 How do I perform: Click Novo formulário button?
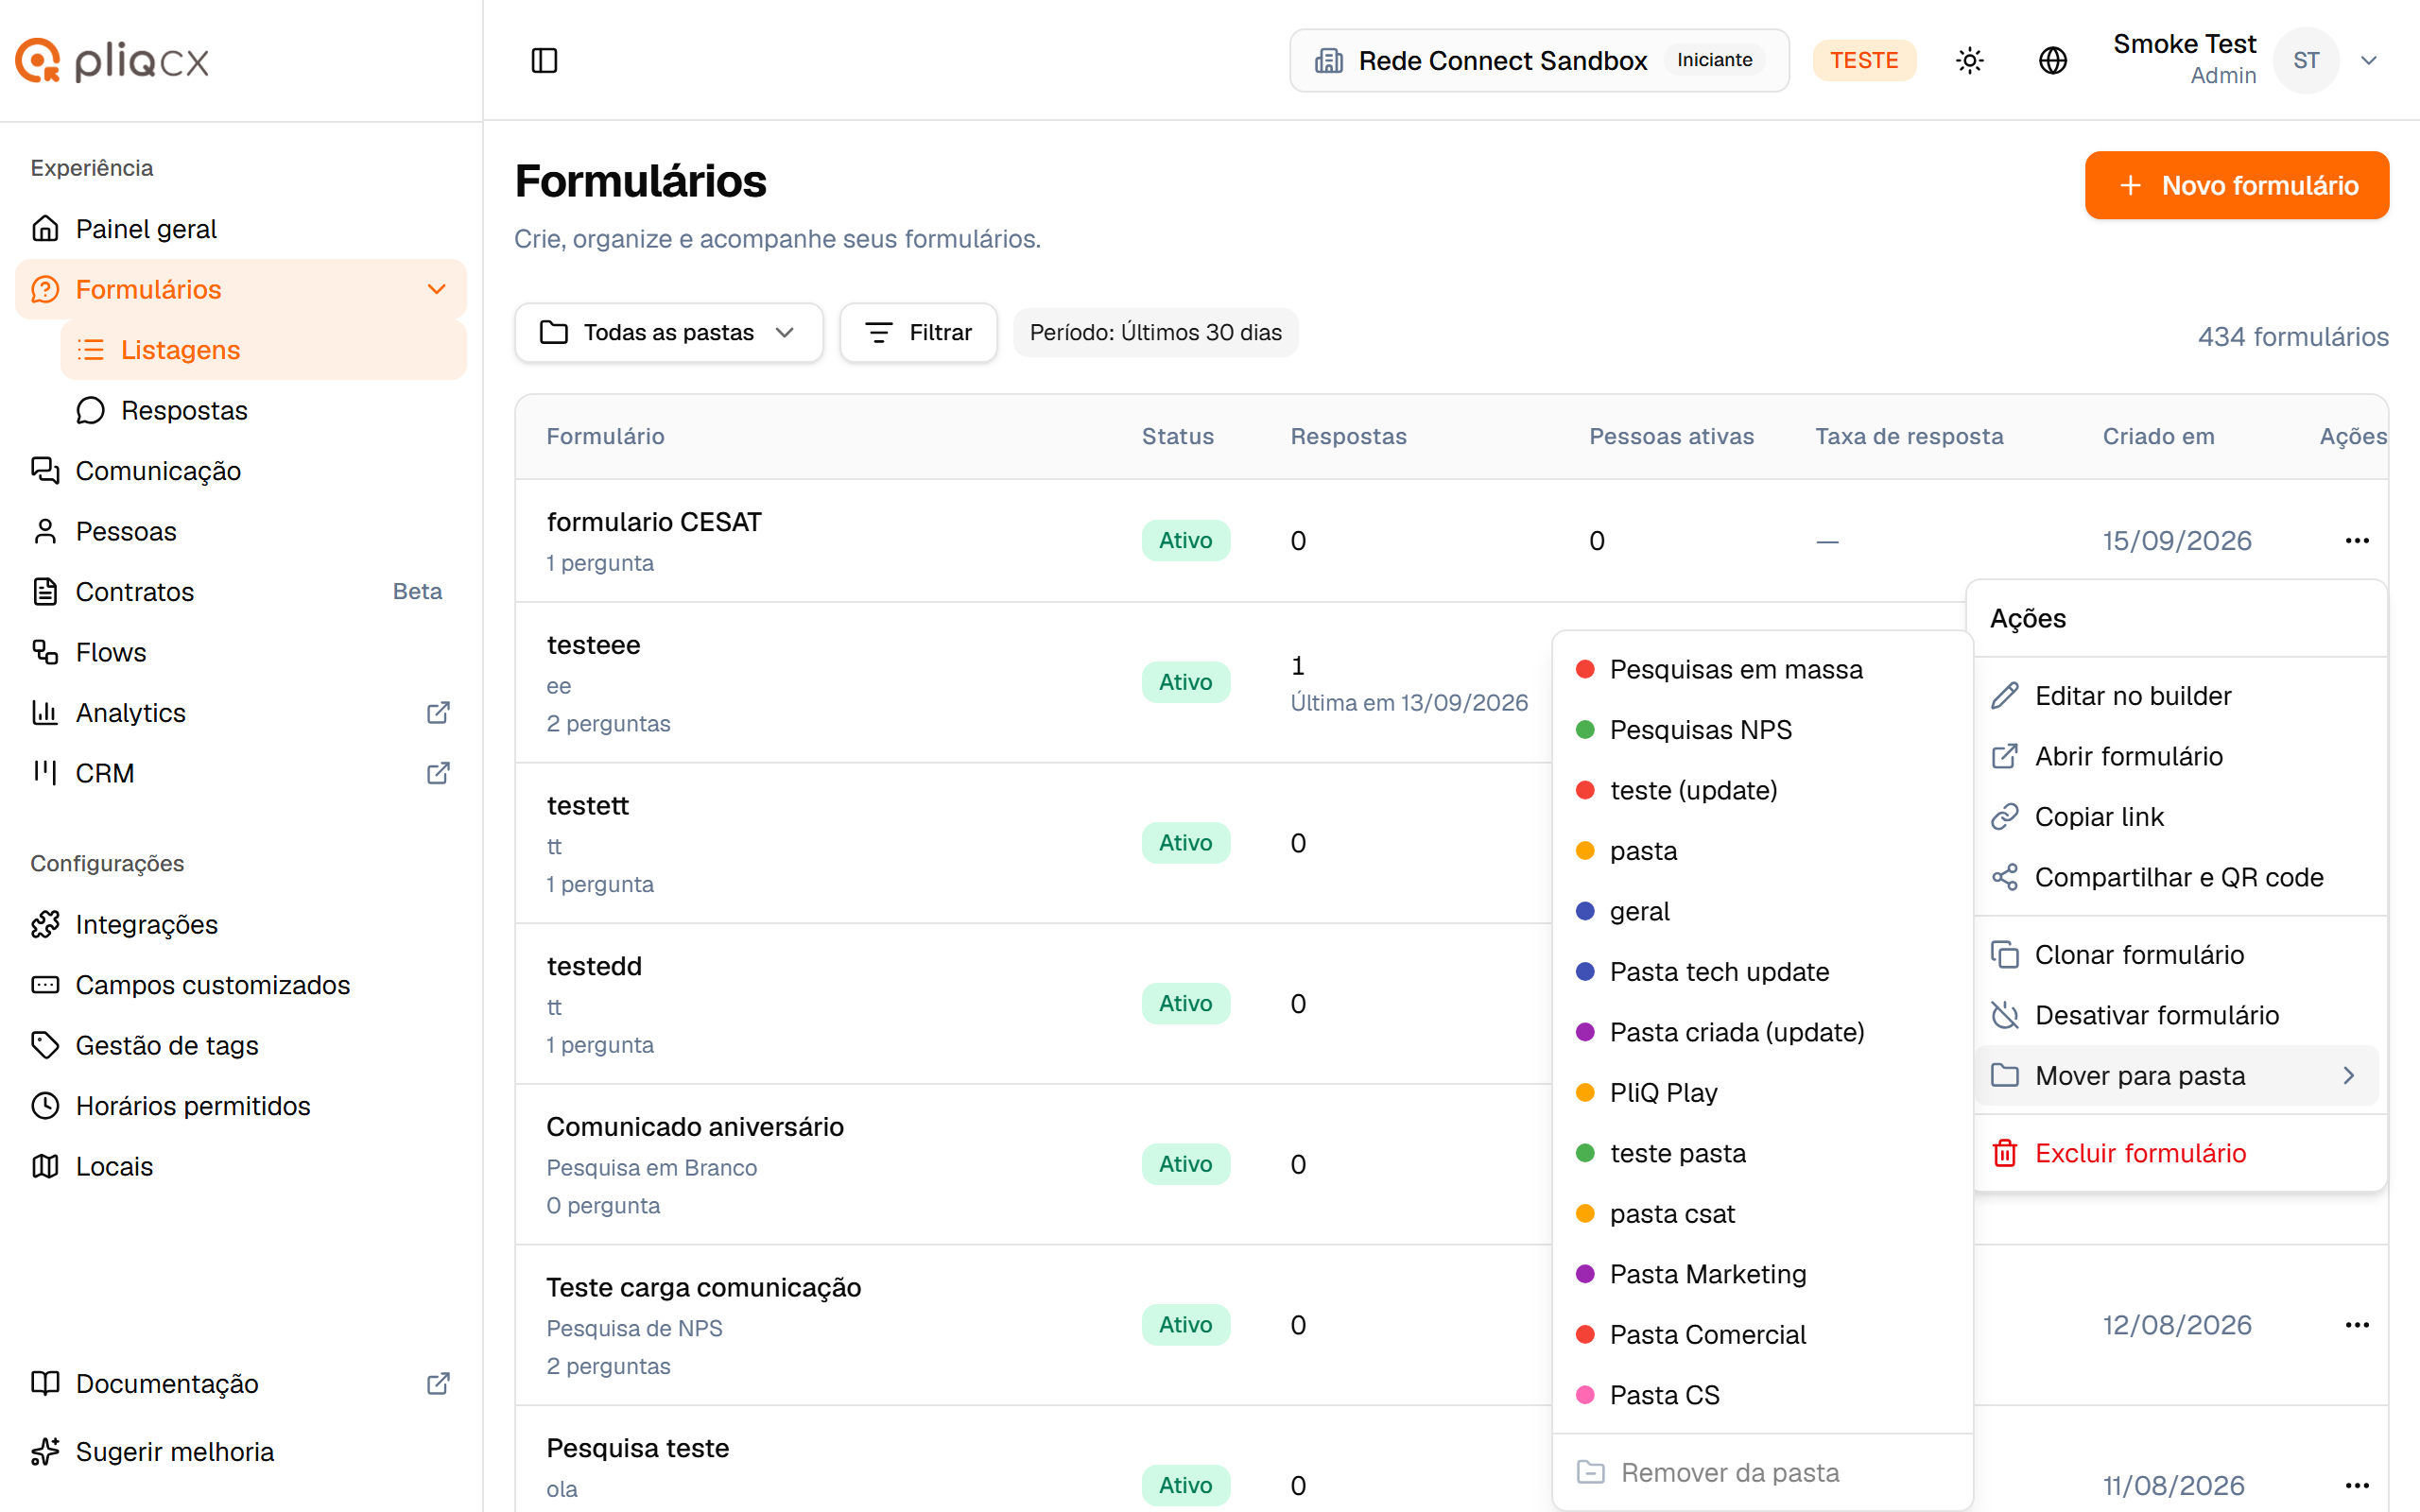2236,185
